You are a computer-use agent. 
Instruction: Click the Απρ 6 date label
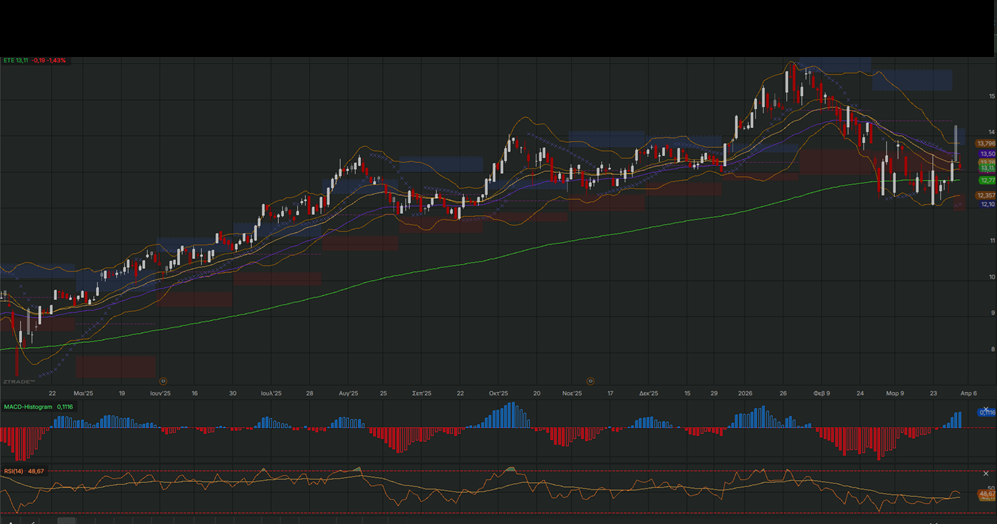968,394
